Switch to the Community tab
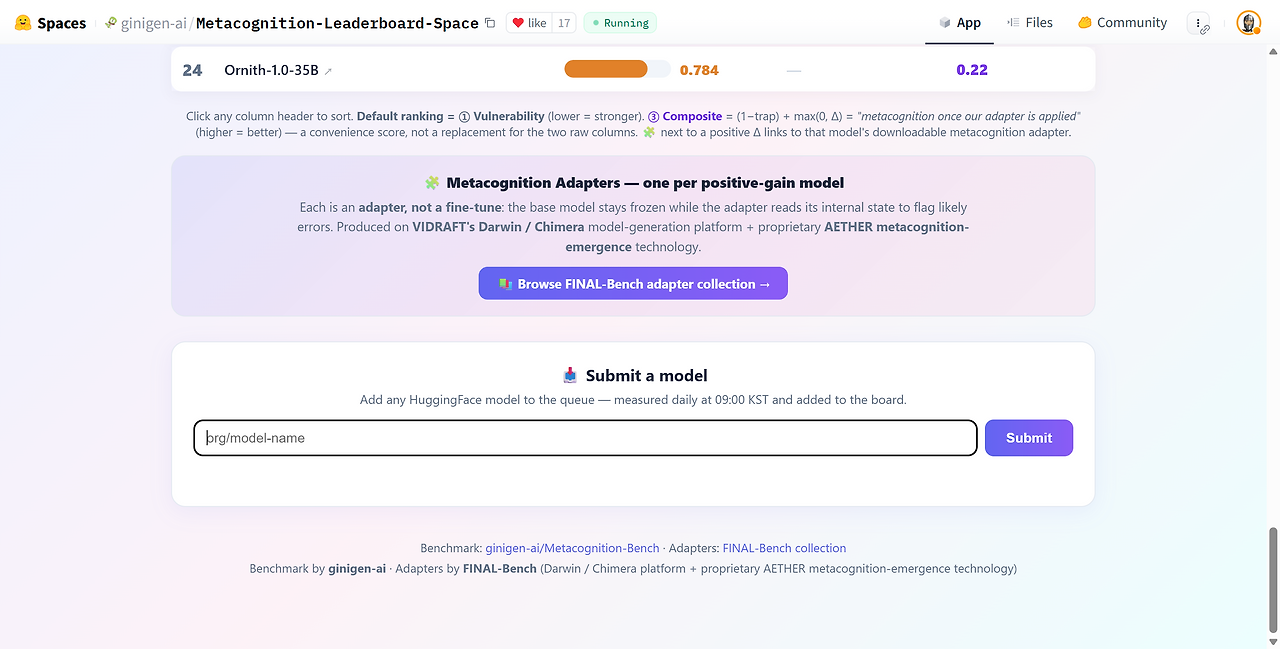 1122,23
